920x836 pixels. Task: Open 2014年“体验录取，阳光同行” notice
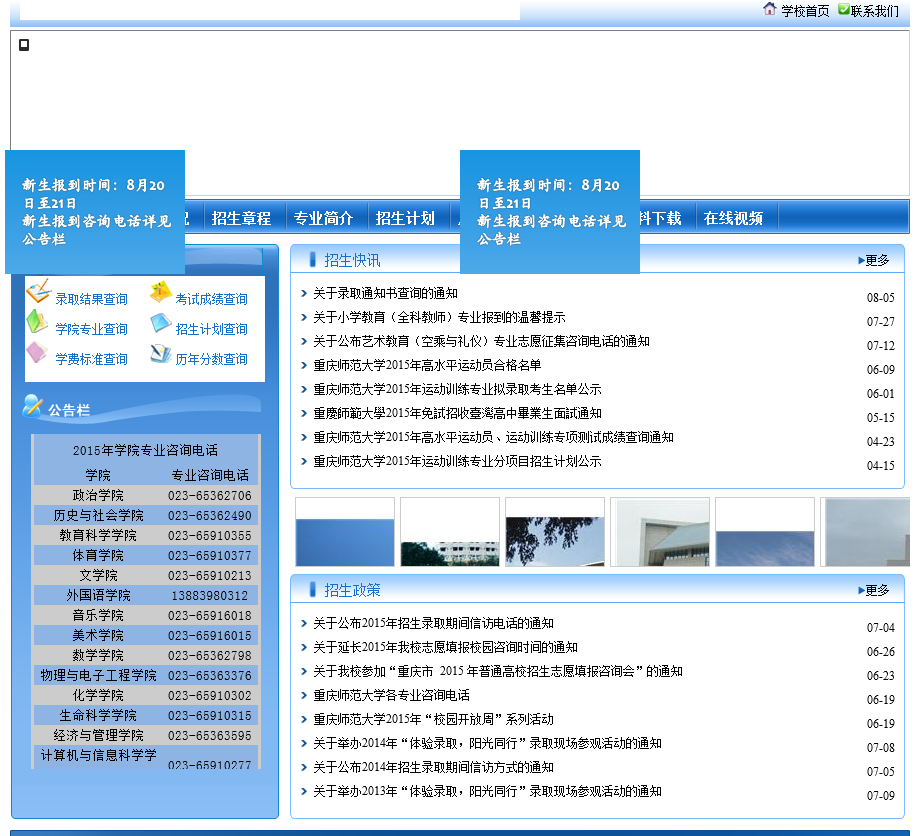pos(487,743)
